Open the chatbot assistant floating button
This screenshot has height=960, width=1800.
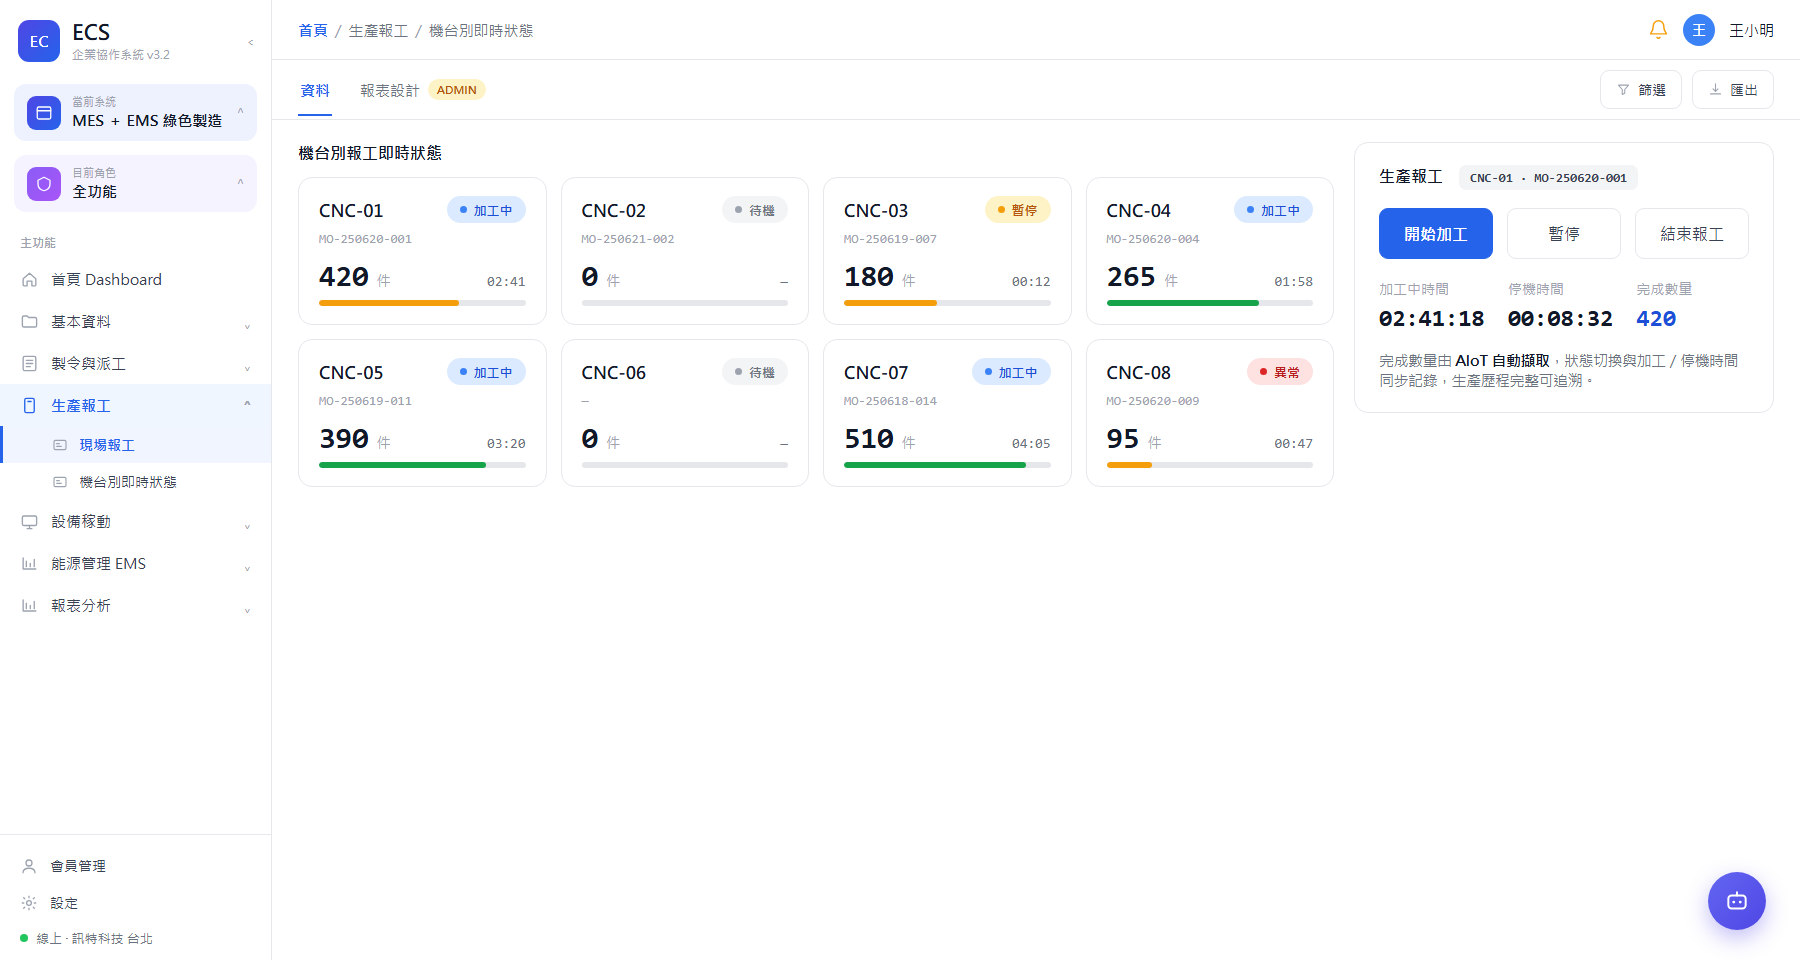point(1737,901)
